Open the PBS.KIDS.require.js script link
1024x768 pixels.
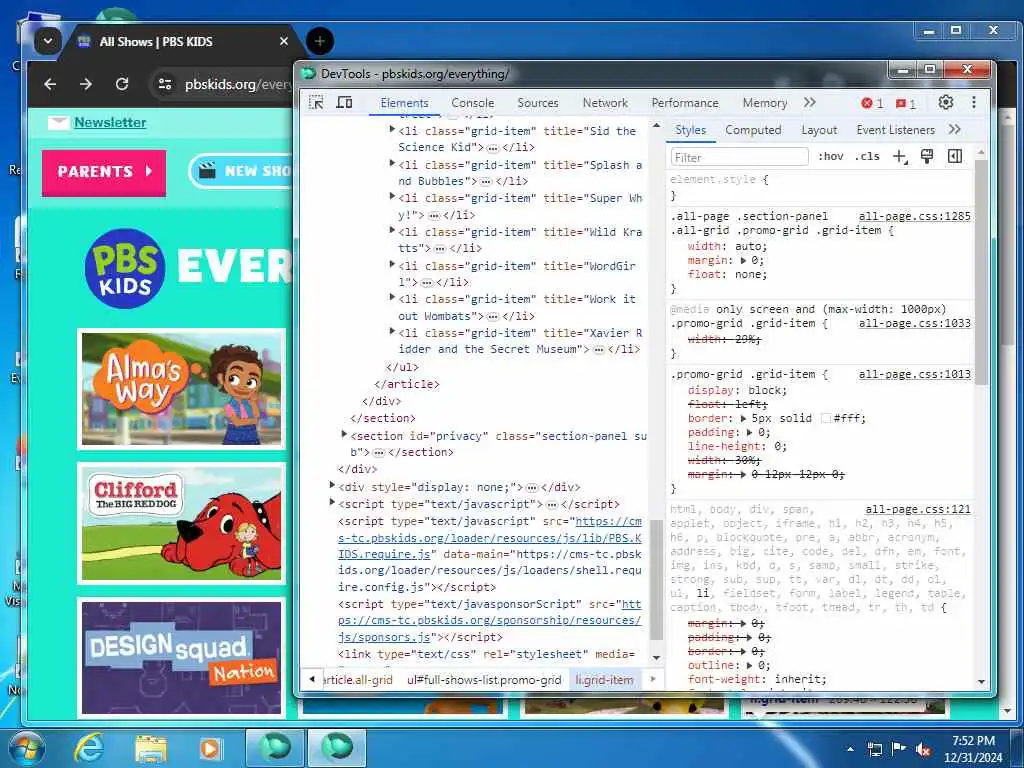pos(490,538)
